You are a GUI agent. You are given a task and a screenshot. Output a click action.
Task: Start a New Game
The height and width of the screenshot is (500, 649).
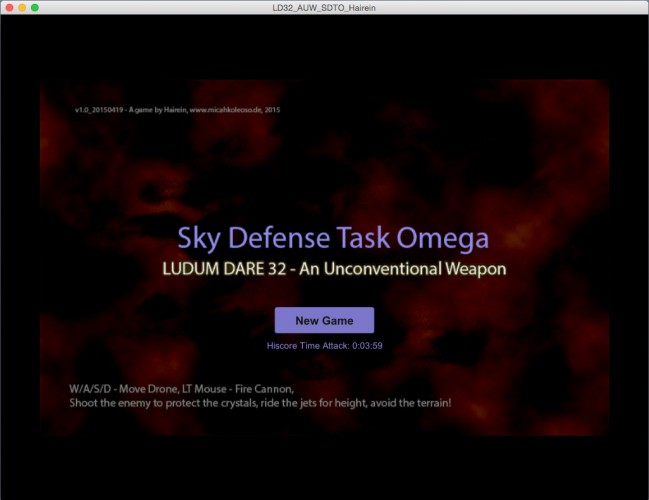[324, 320]
